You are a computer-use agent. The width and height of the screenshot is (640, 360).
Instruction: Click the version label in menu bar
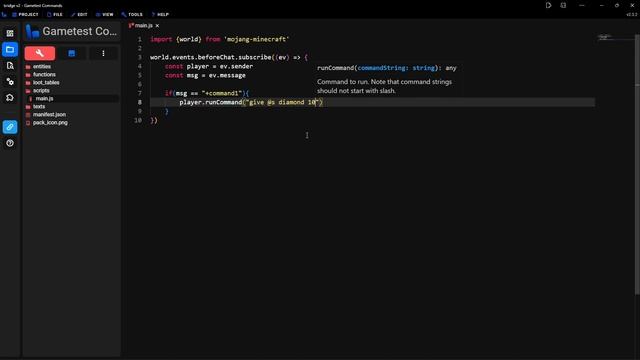631,15
